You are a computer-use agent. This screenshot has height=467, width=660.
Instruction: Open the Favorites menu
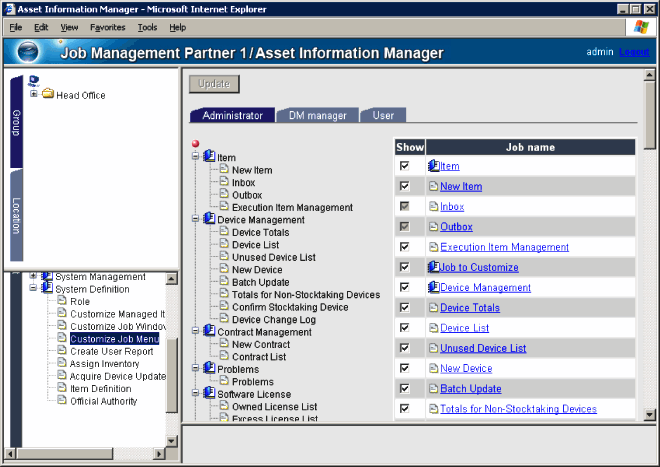pos(107,27)
